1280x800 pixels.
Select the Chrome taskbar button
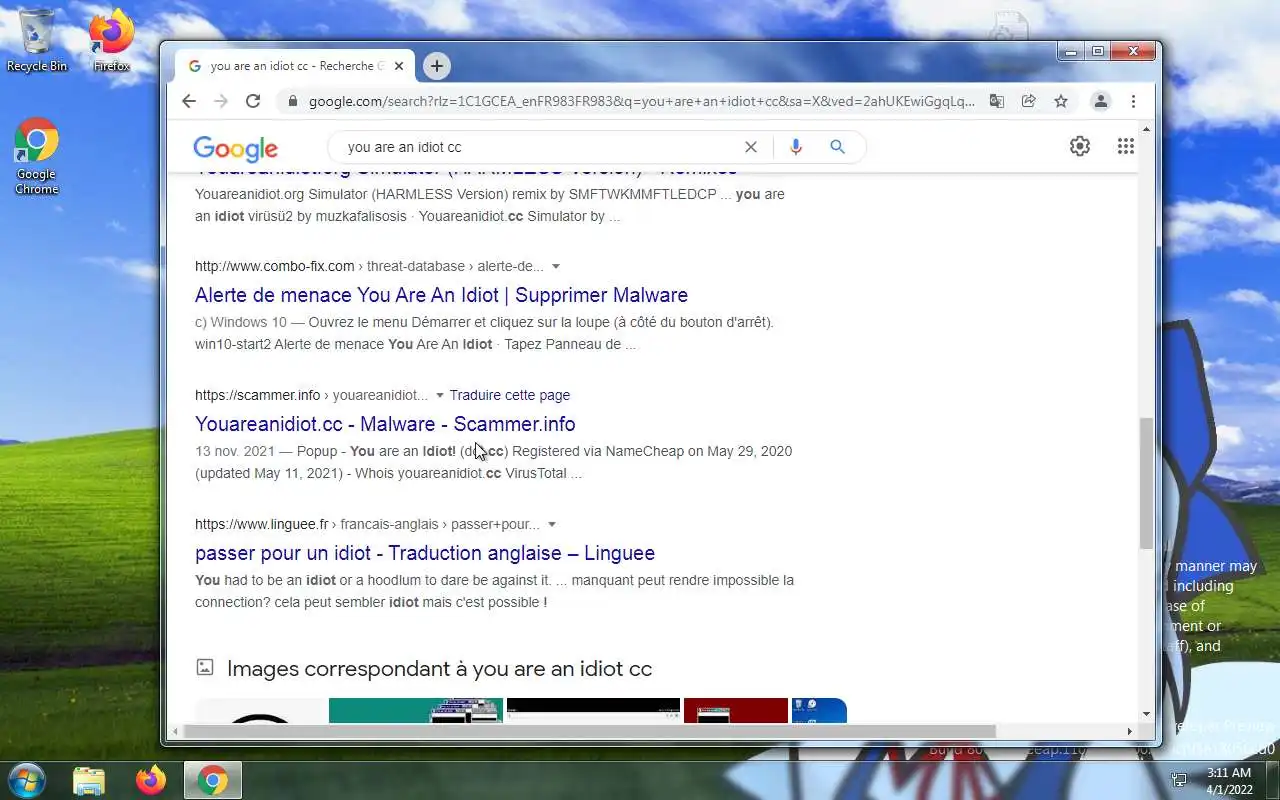[x=212, y=780]
